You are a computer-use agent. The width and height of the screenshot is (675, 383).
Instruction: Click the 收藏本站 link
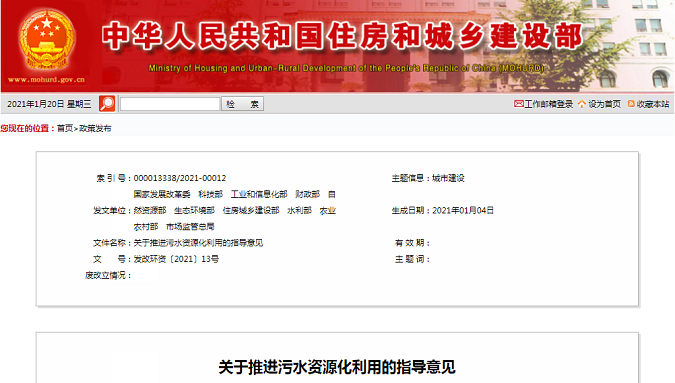point(653,104)
